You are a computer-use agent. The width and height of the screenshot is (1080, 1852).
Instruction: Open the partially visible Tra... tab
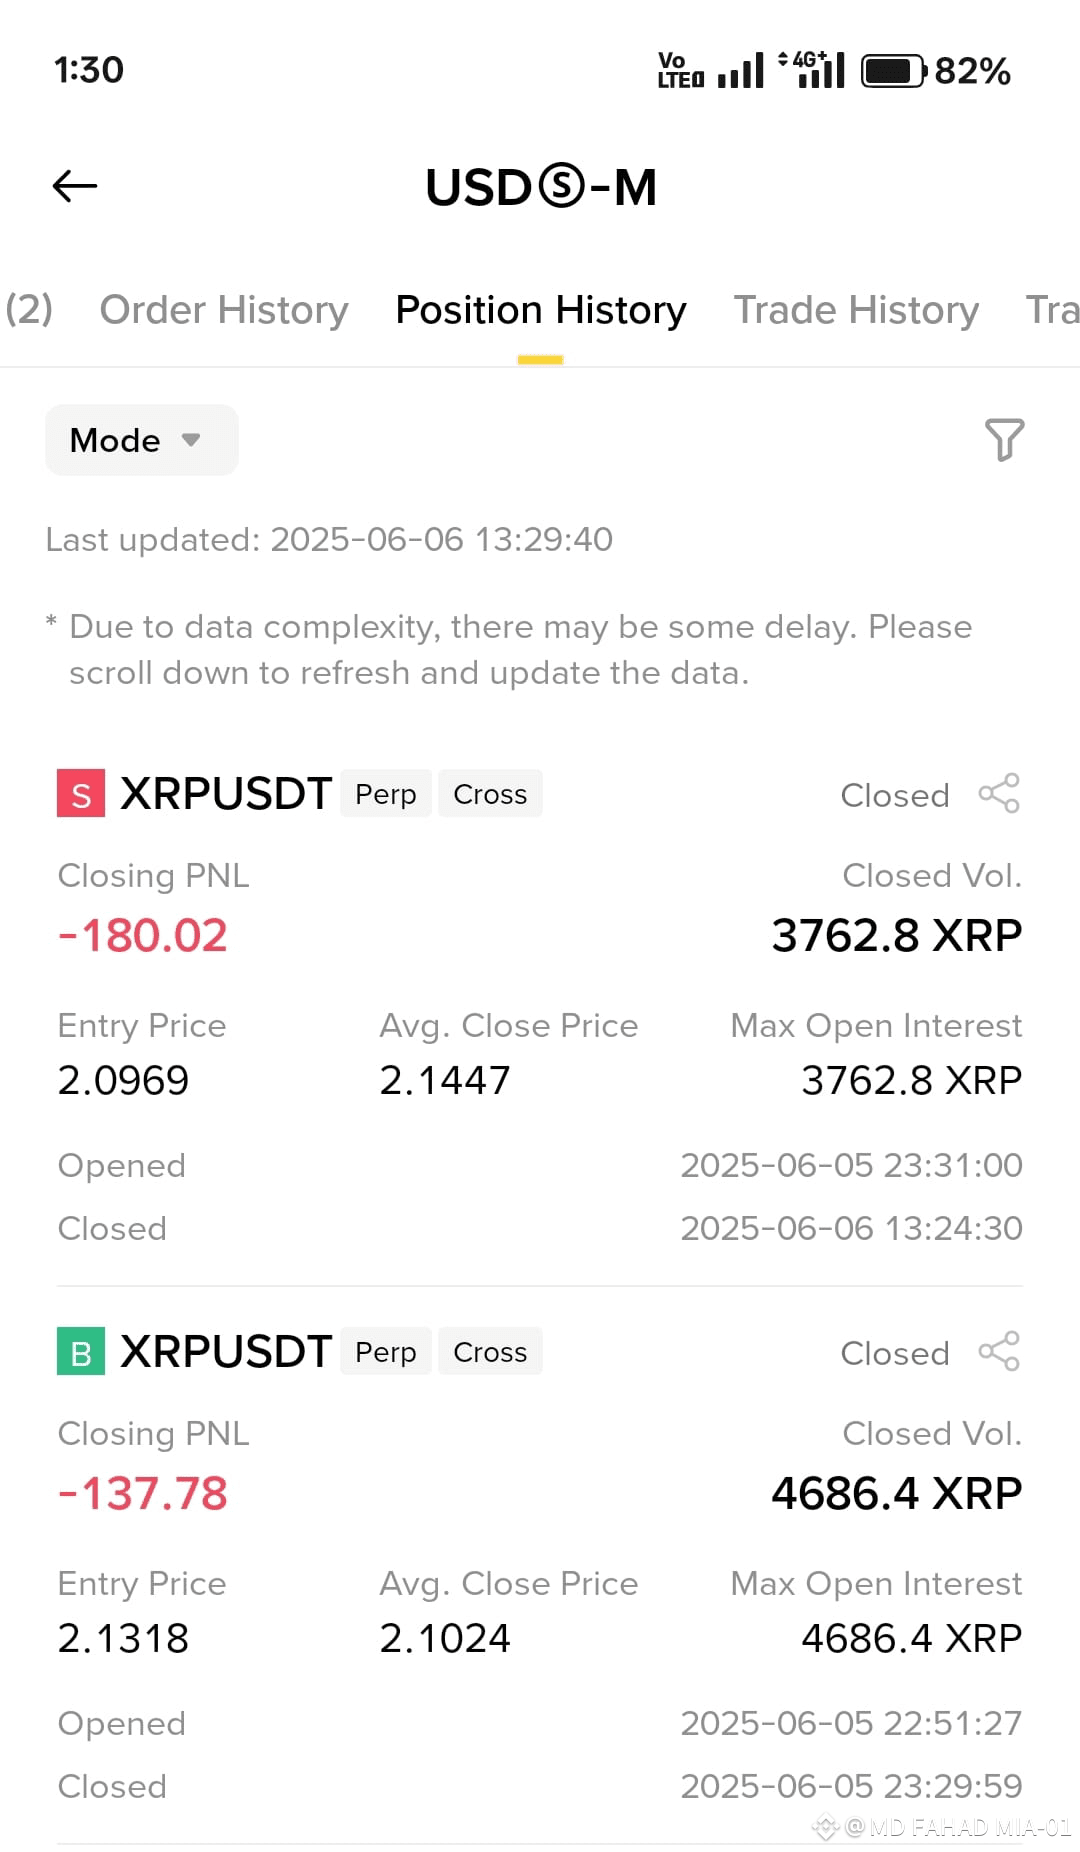1052,310
